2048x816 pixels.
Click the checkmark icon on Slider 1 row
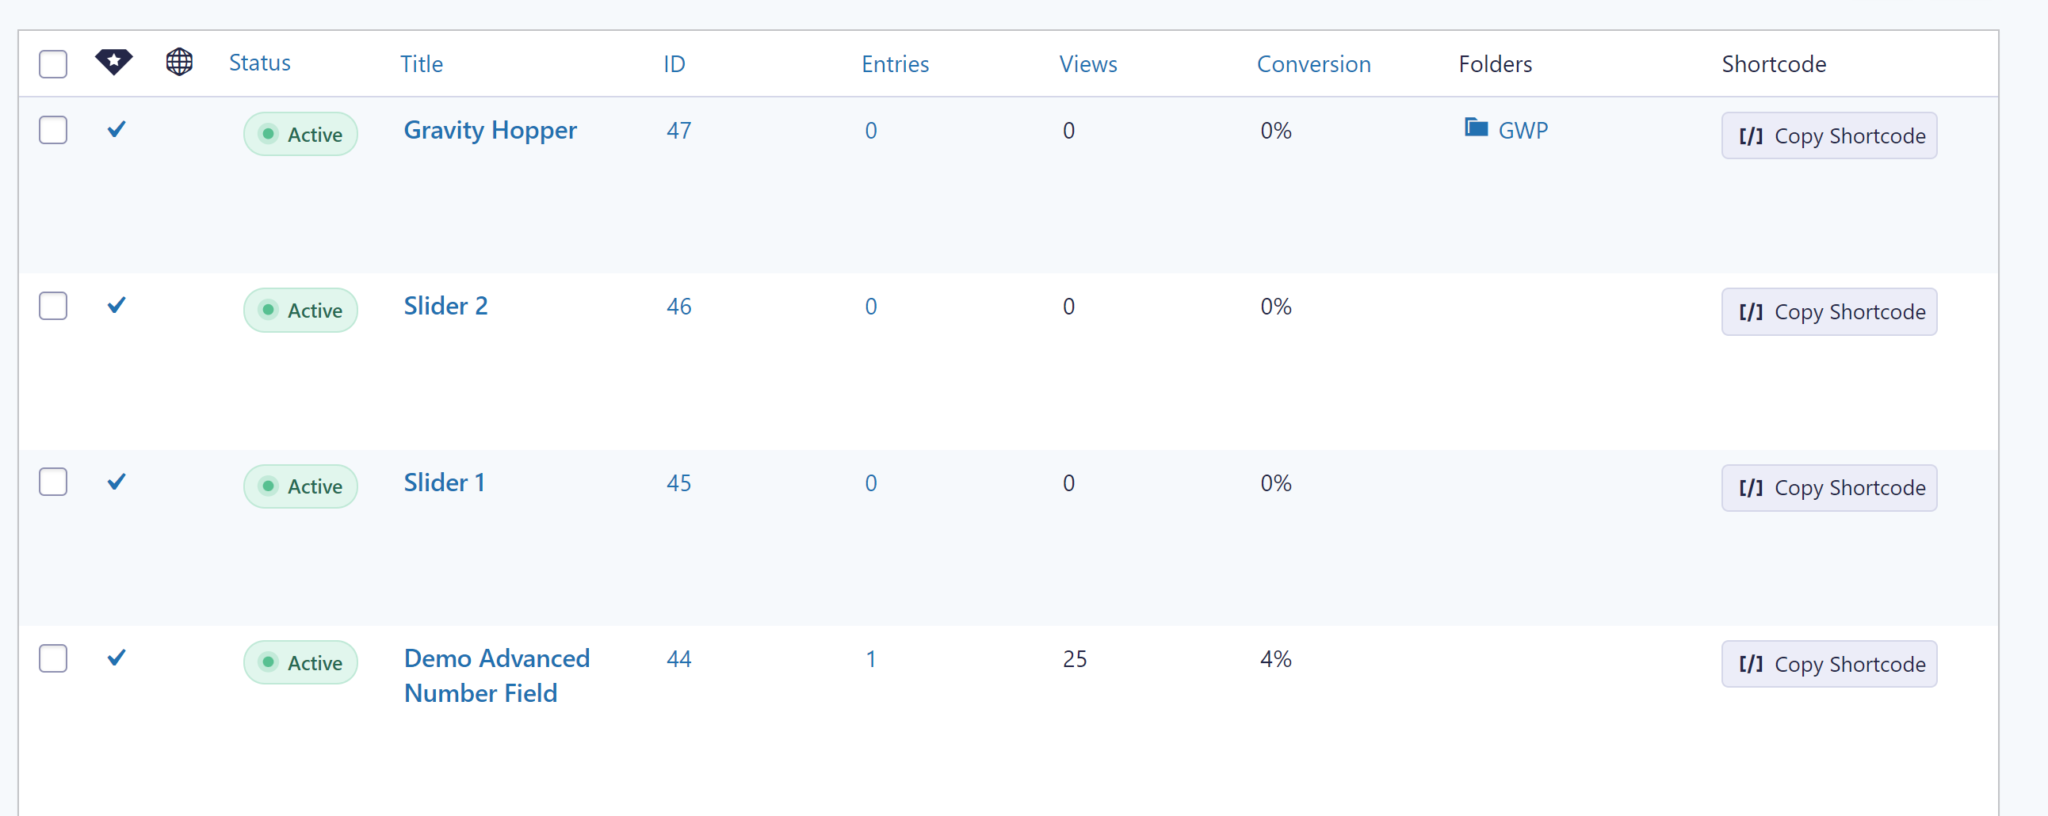(x=116, y=481)
